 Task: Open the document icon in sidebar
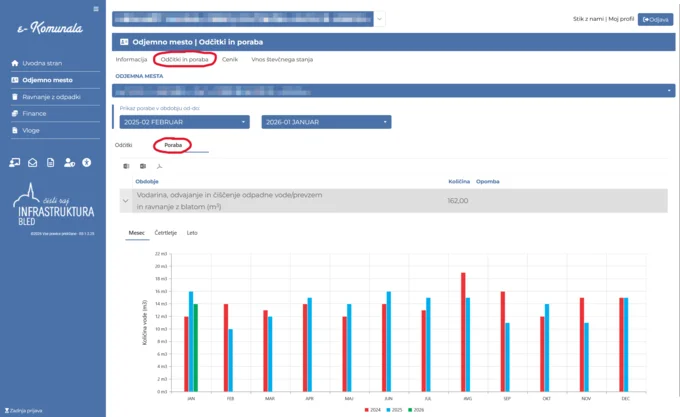pos(51,162)
